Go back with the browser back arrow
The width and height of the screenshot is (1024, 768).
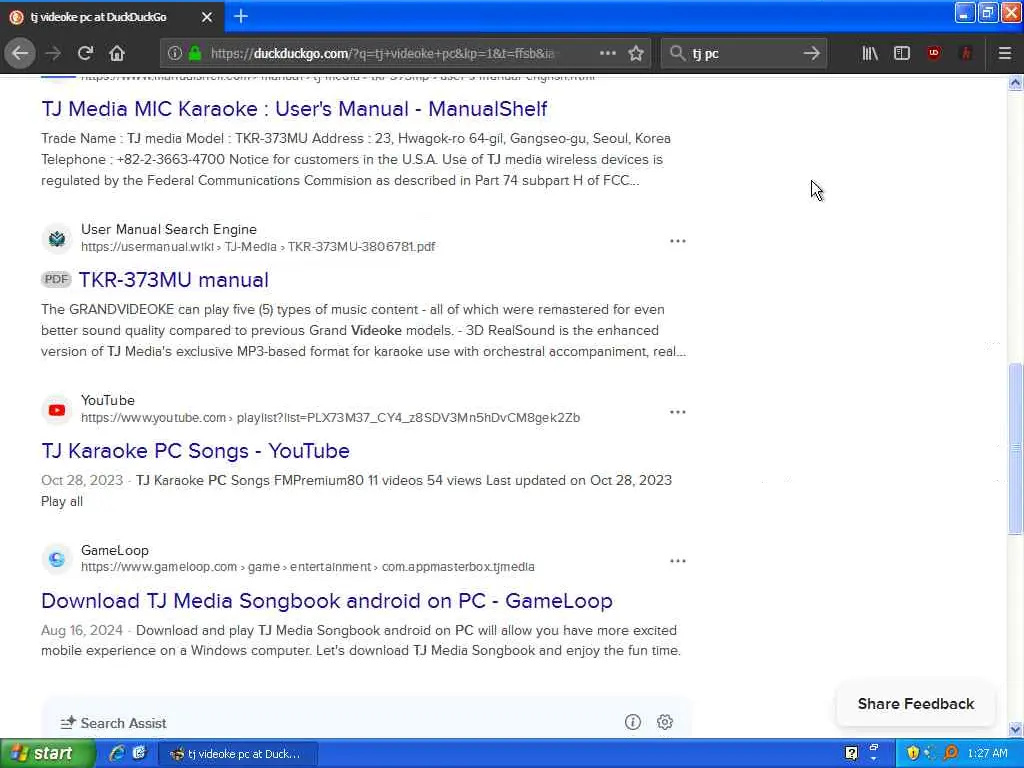[x=20, y=53]
